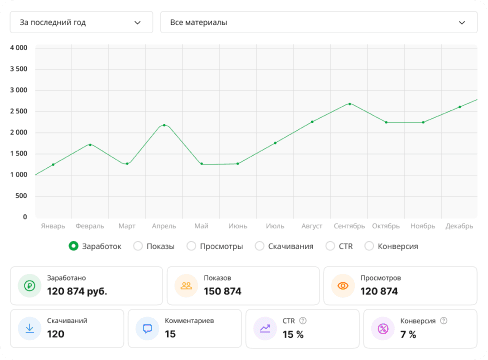Click the "2 500" y-axis label
488x360 pixels.
[19, 111]
